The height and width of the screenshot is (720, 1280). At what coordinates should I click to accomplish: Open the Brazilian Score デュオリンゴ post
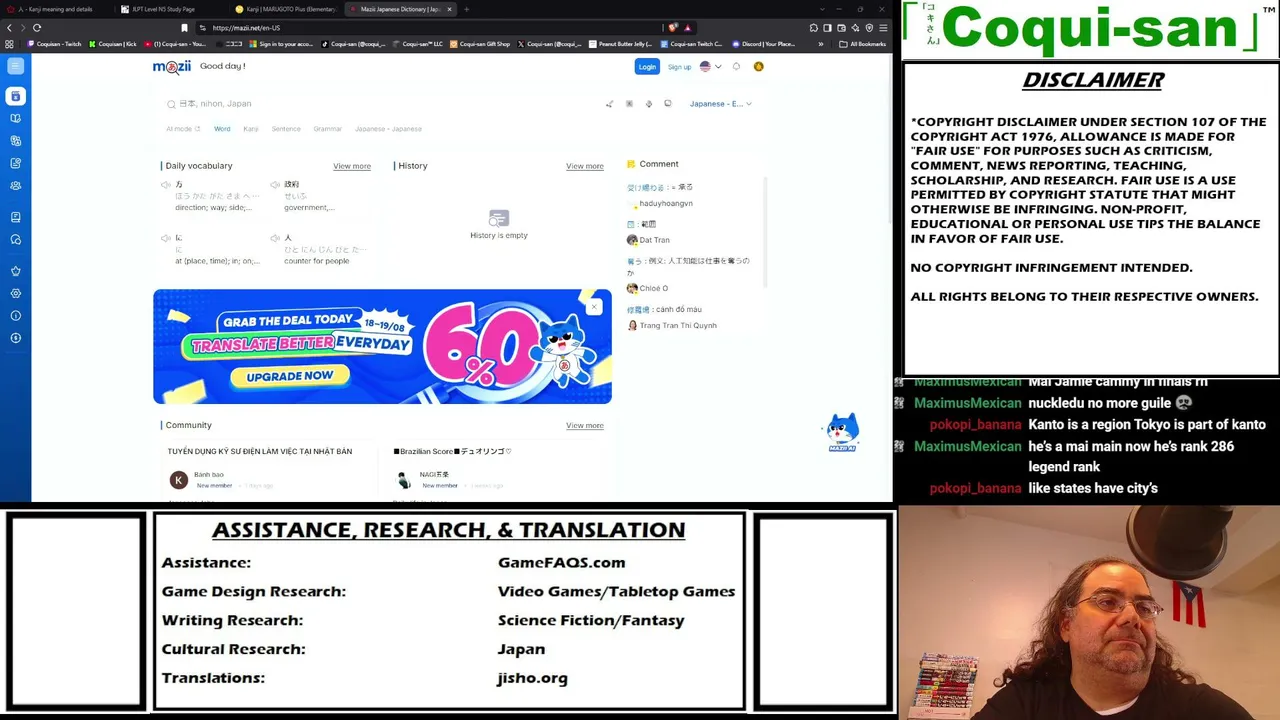pyautogui.click(x=453, y=452)
